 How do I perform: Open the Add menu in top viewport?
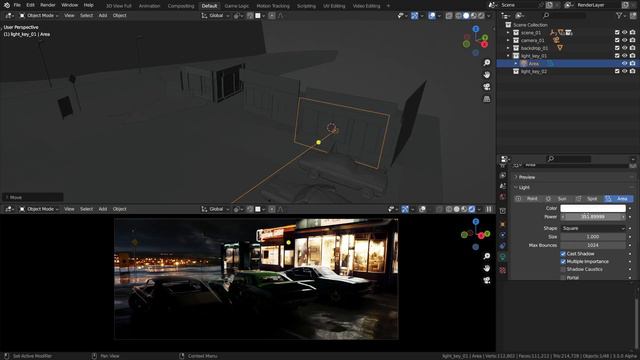pos(102,16)
